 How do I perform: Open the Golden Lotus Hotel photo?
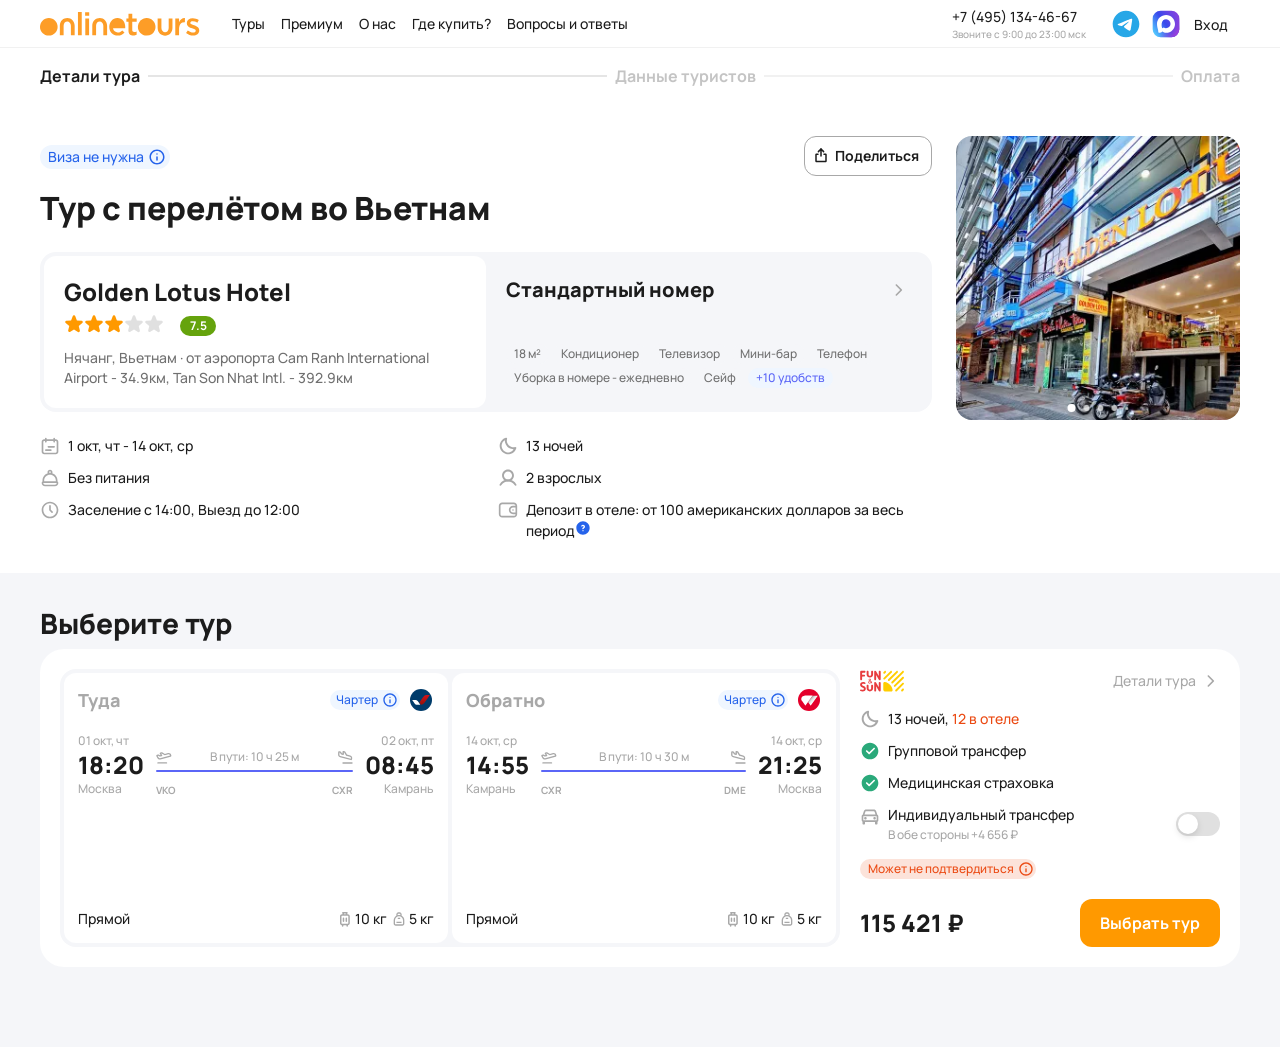[1098, 278]
